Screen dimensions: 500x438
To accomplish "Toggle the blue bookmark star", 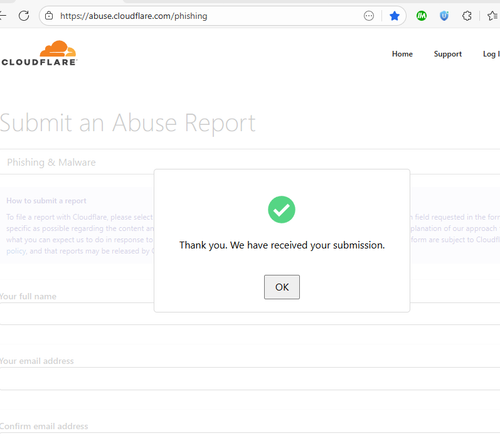I will click(x=394, y=16).
